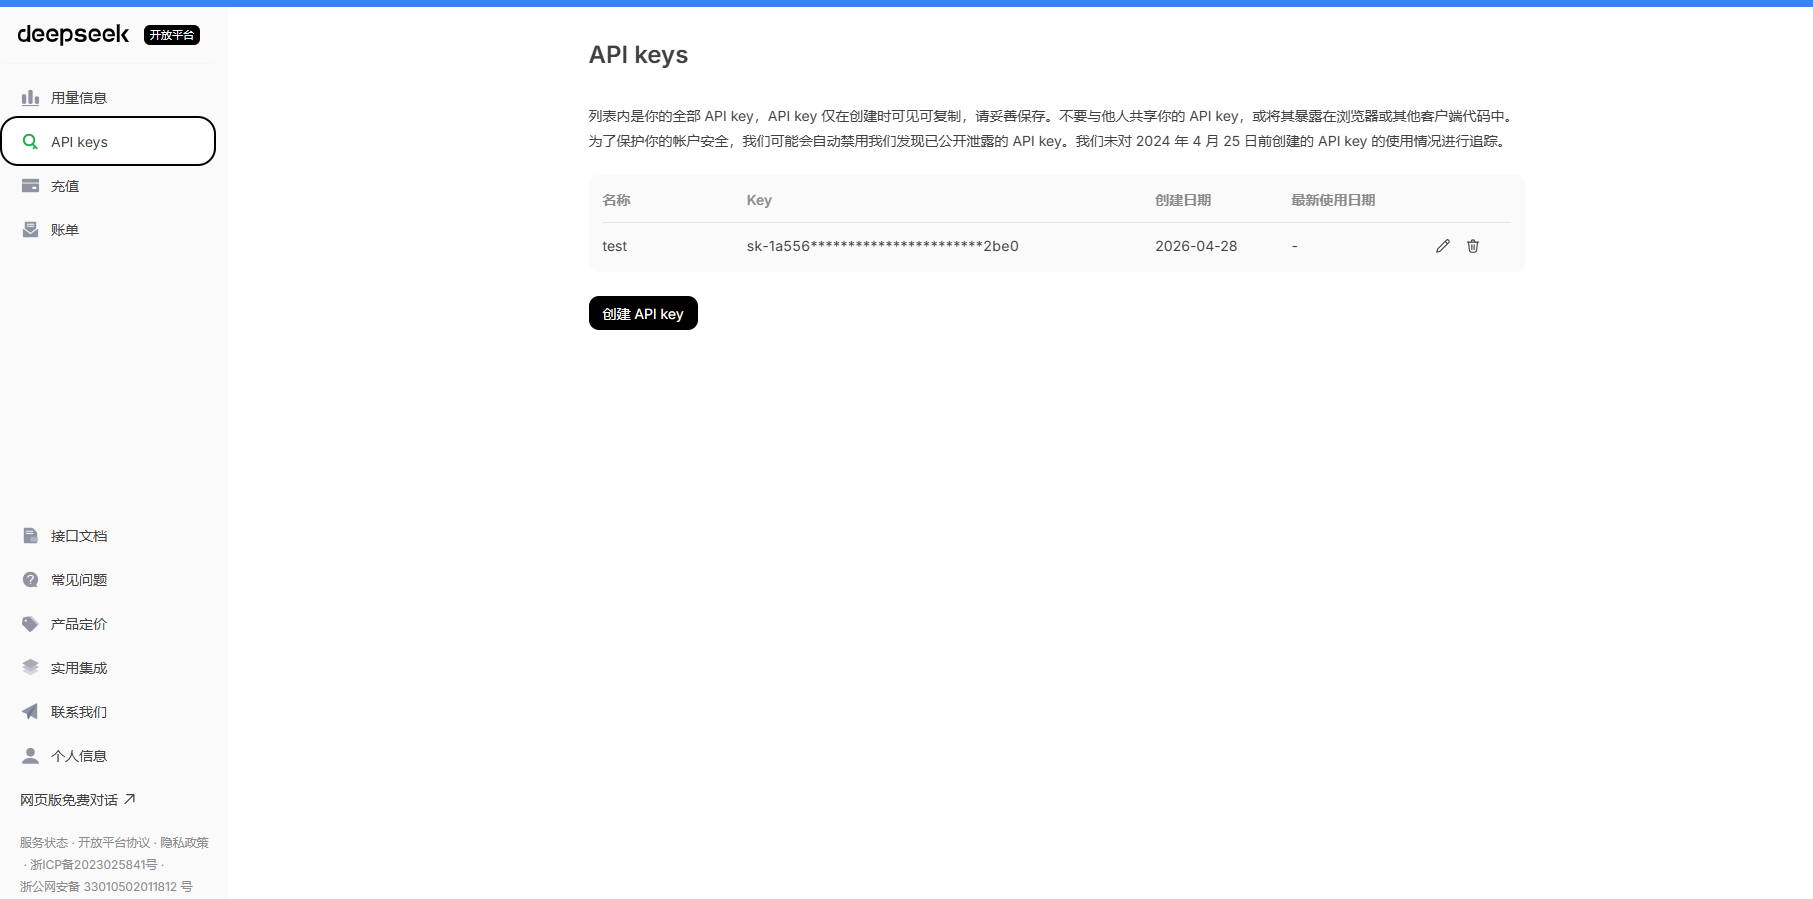Viewport: 1813px width, 899px height.
Task: Open 网页版免费对话 link
Action: pyautogui.click(x=77, y=800)
